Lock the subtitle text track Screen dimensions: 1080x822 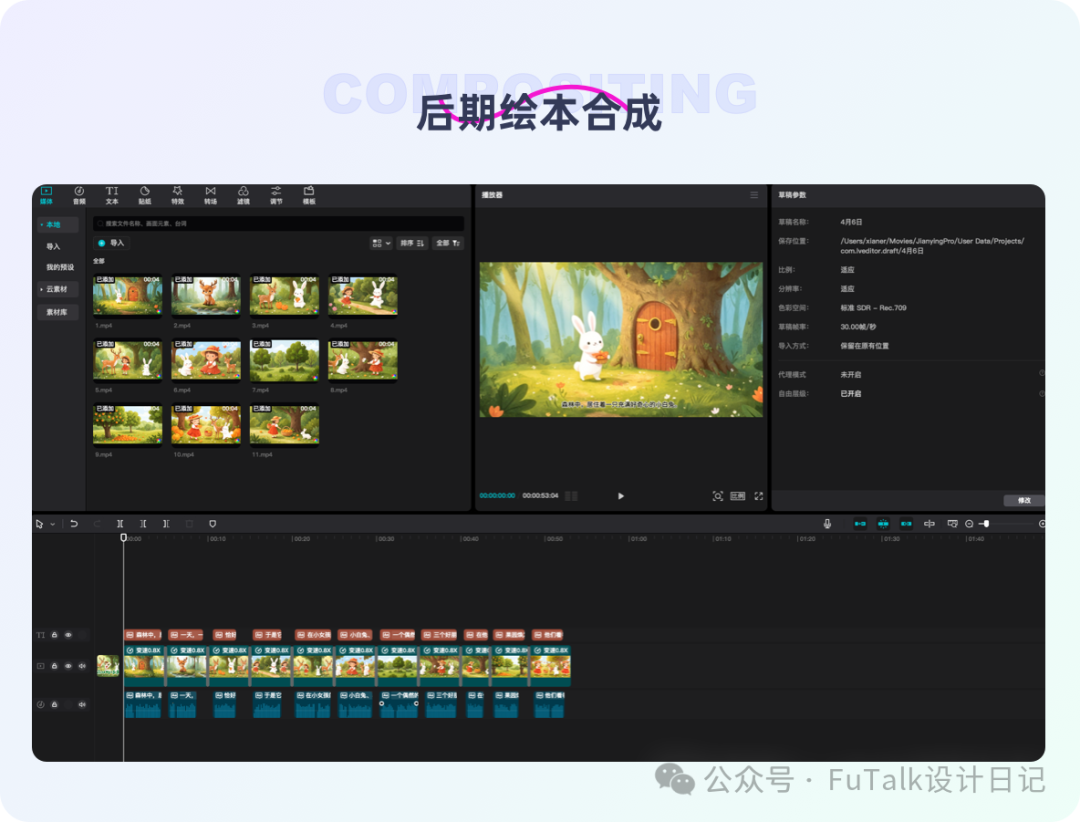(54, 635)
